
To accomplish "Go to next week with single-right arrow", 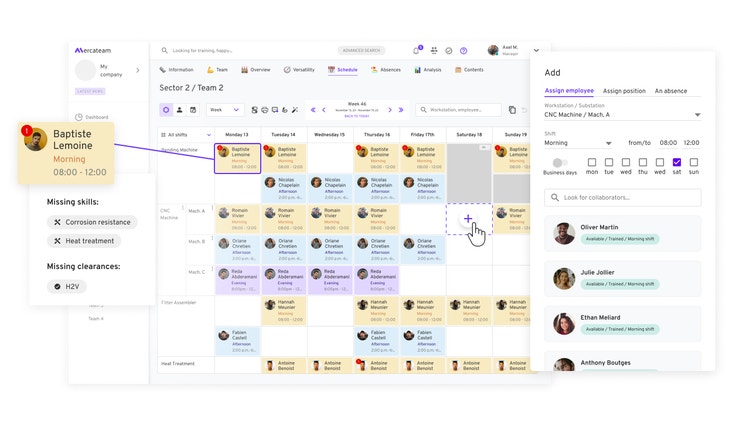I will tap(390, 110).
